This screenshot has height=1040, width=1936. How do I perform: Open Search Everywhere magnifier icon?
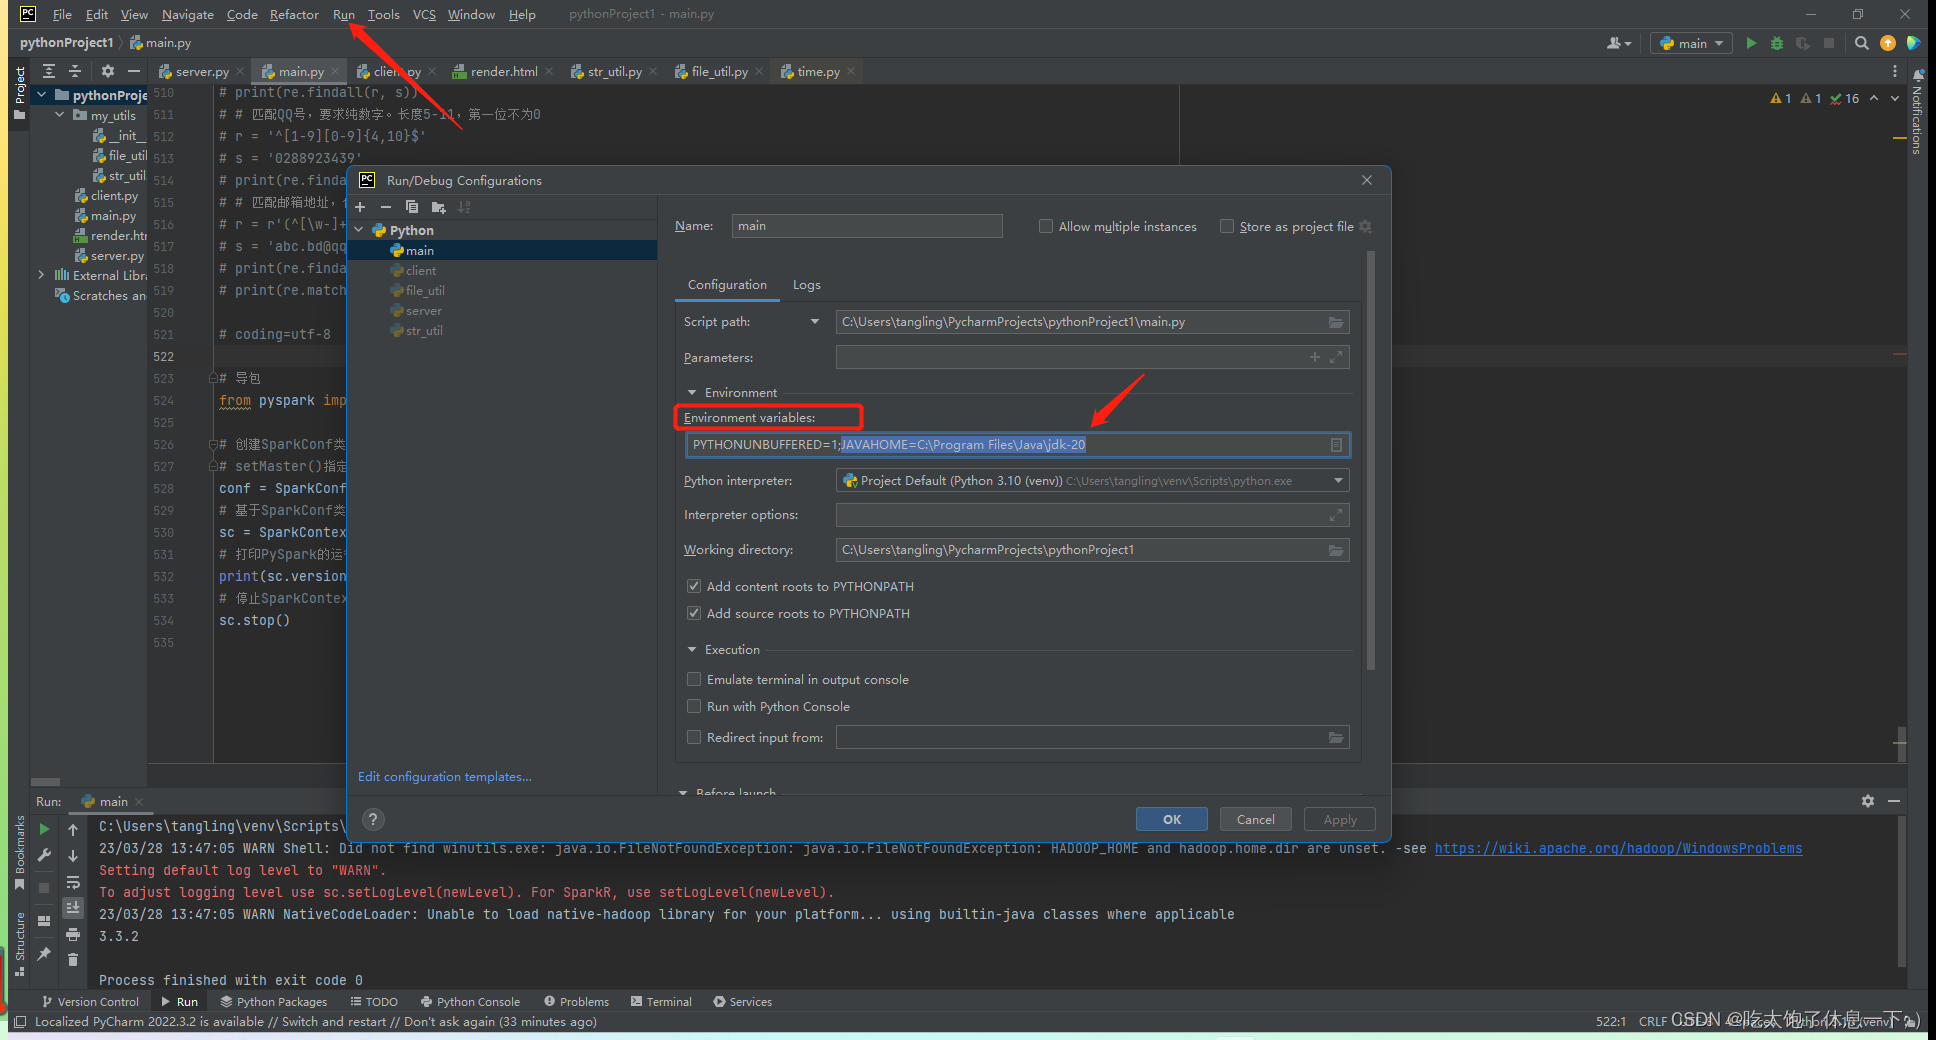coord(1861,43)
